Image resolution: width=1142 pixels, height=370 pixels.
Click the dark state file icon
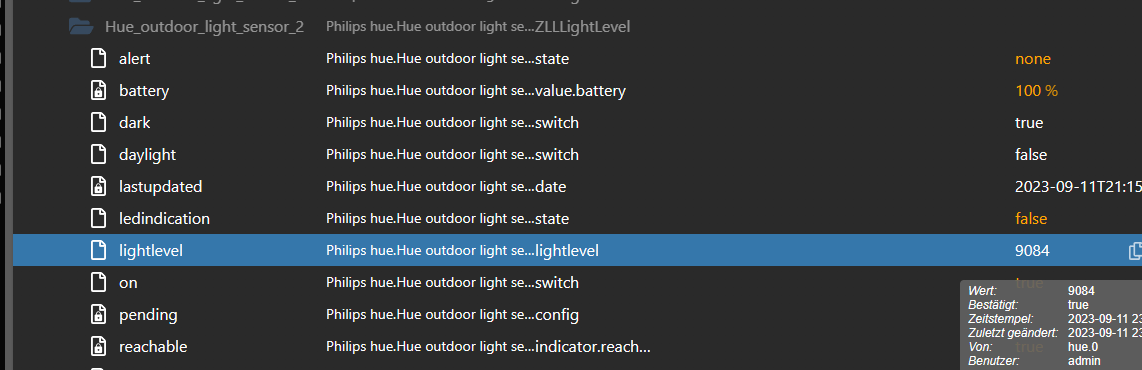coord(98,122)
